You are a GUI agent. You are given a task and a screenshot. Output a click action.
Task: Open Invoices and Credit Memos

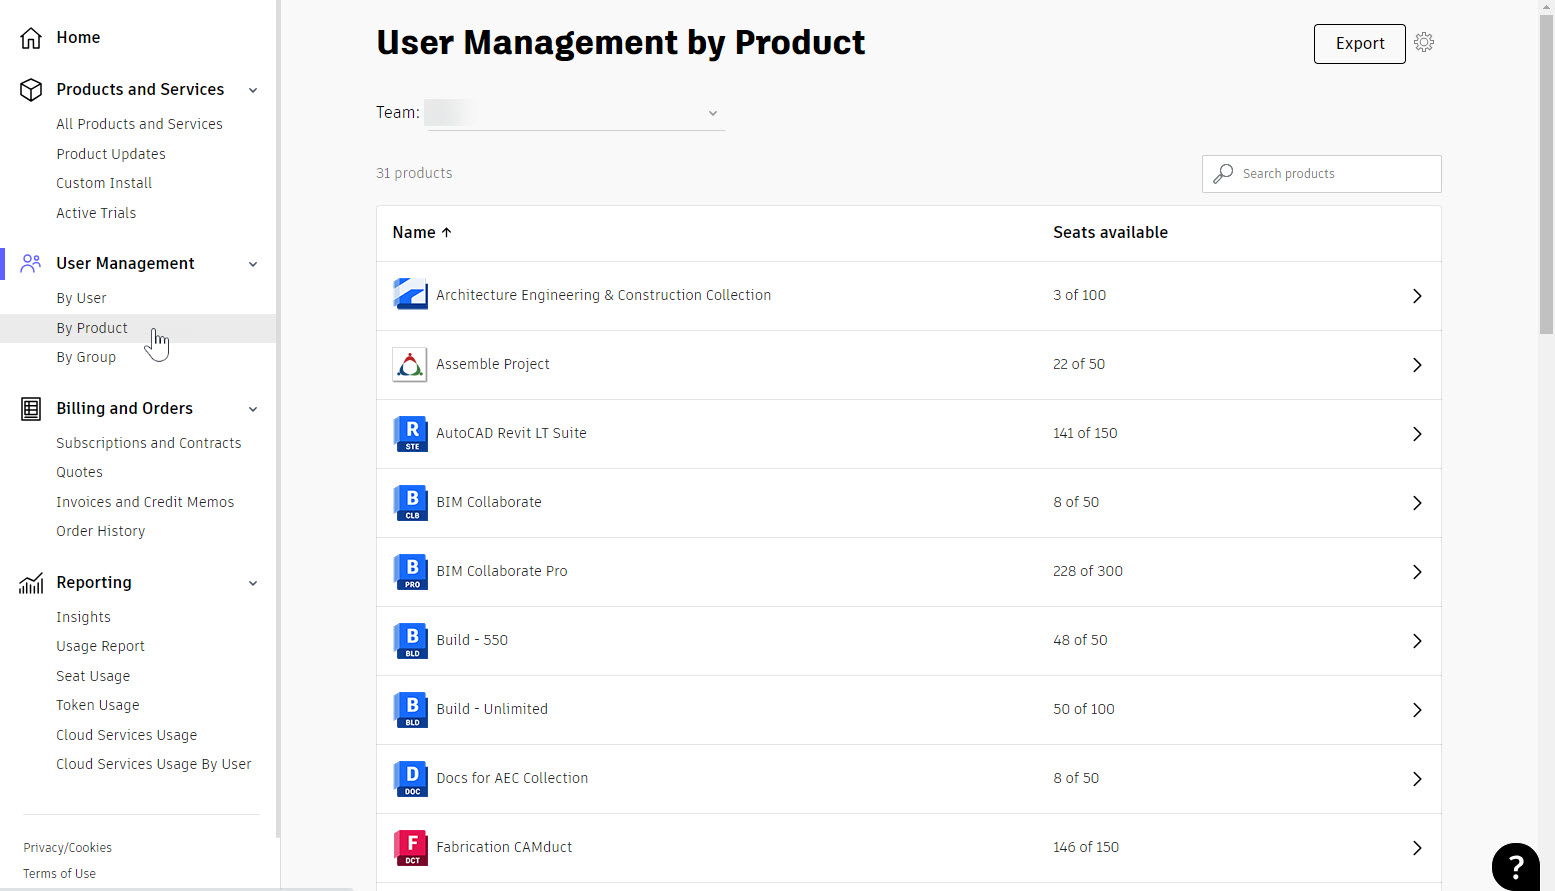[x=145, y=502]
